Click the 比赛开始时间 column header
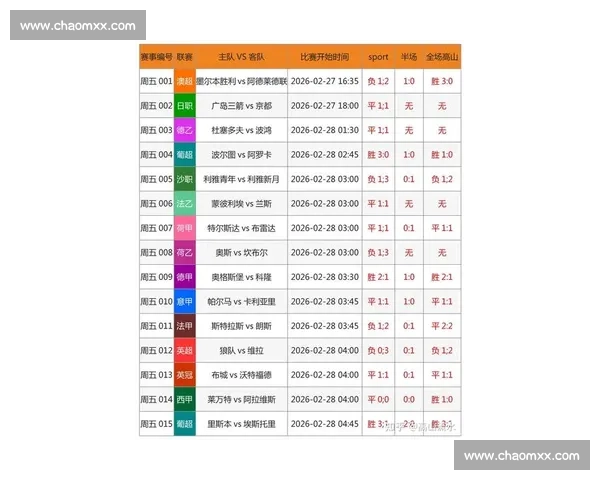 click(324, 57)
